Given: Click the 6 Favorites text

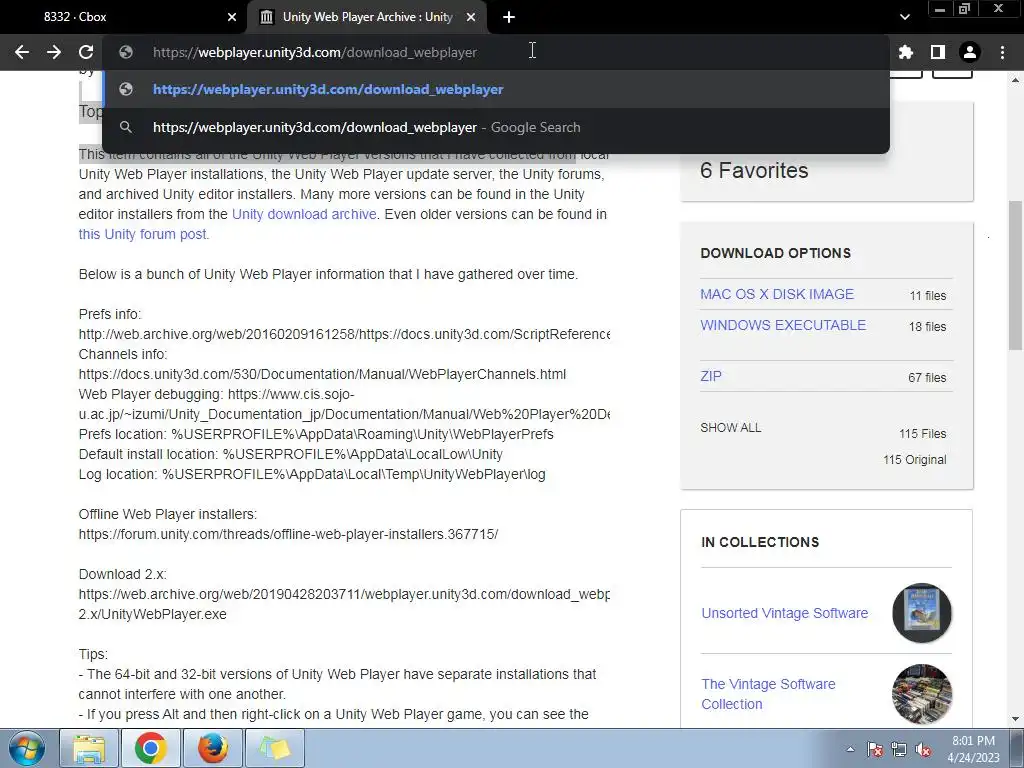Looking at the screenshot, I should tap(754, 170).
